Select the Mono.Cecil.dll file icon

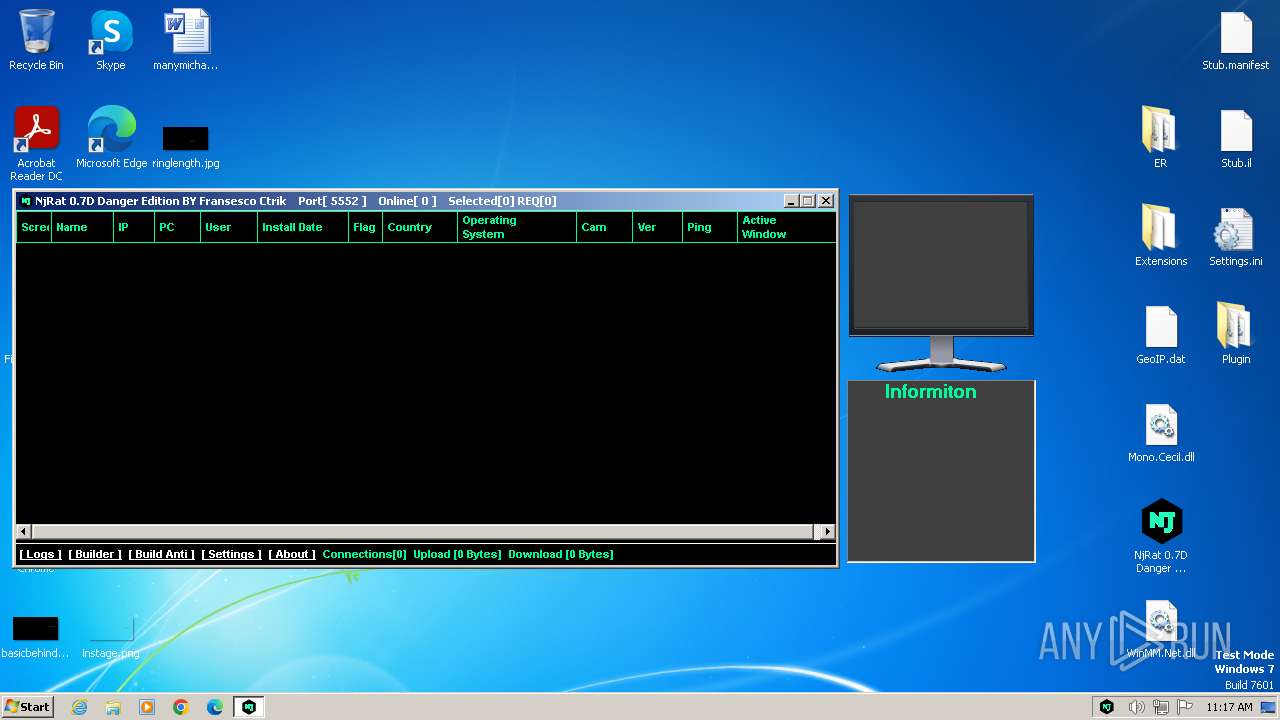[1160, 432]
